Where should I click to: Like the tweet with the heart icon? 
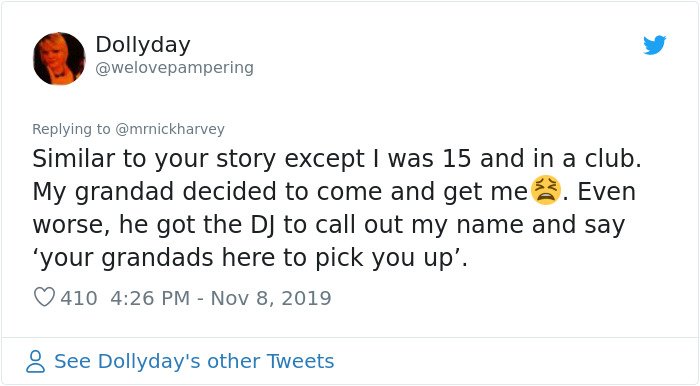tap(44, 297)
